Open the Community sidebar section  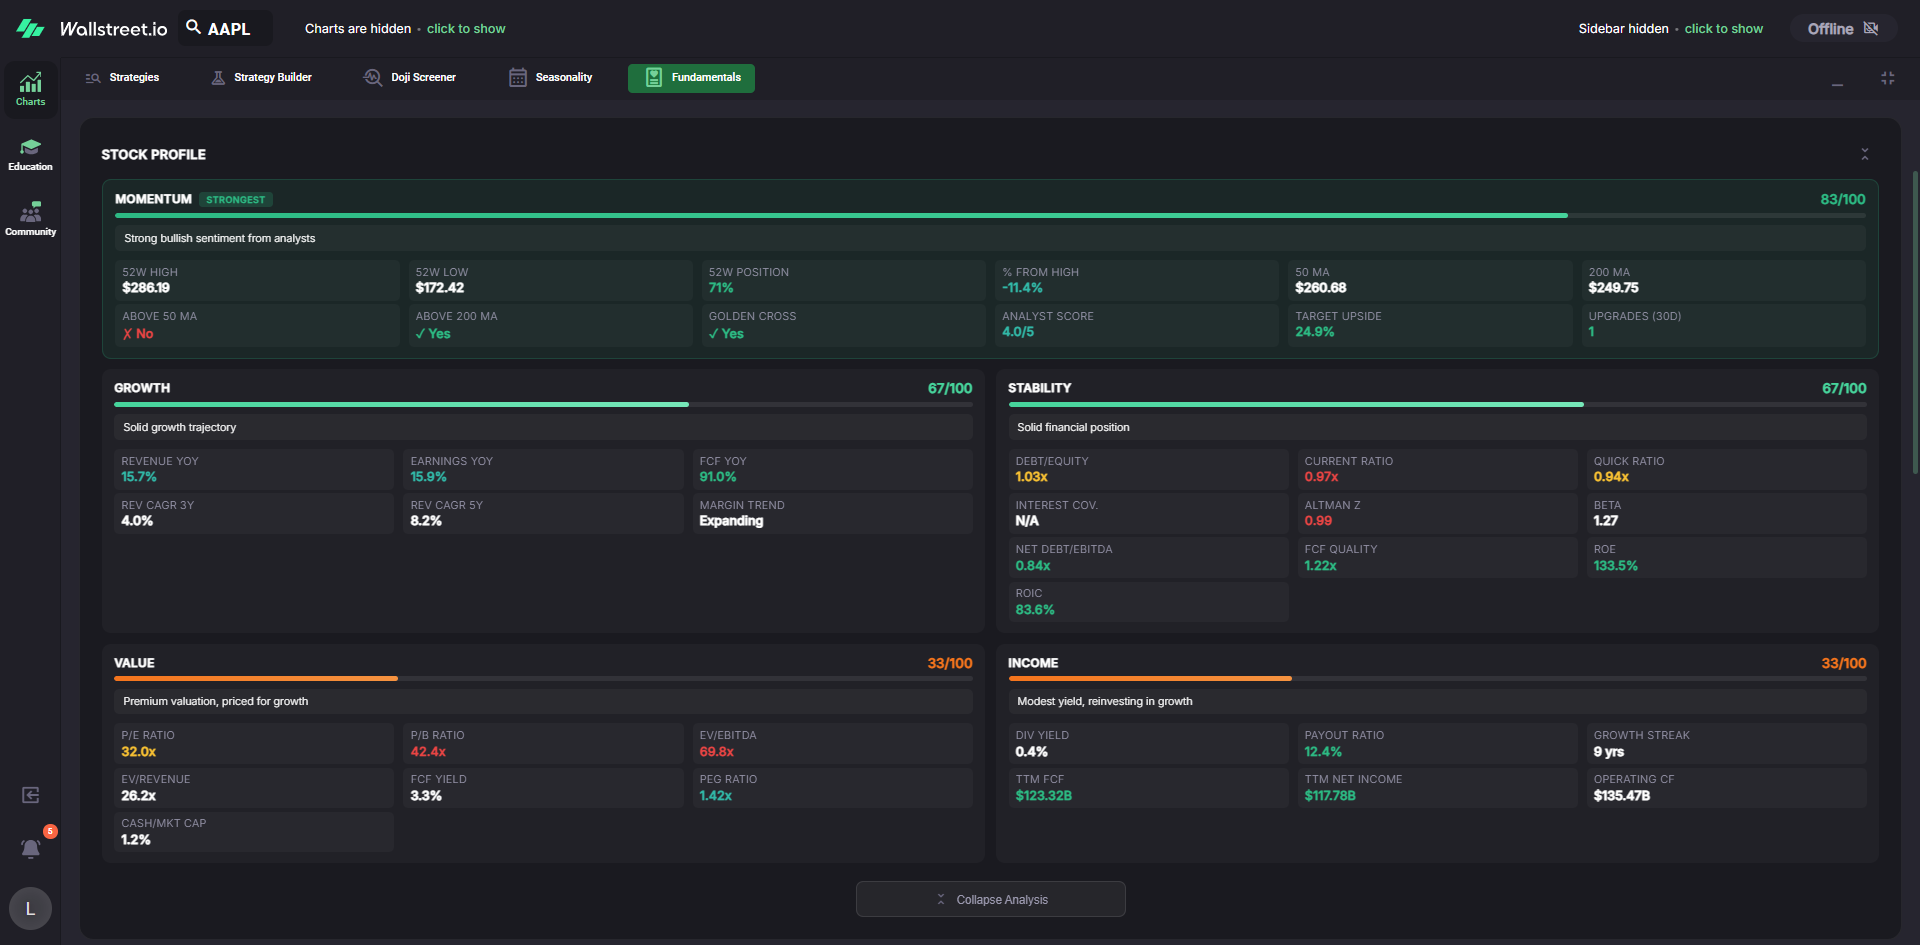point(30,219)
